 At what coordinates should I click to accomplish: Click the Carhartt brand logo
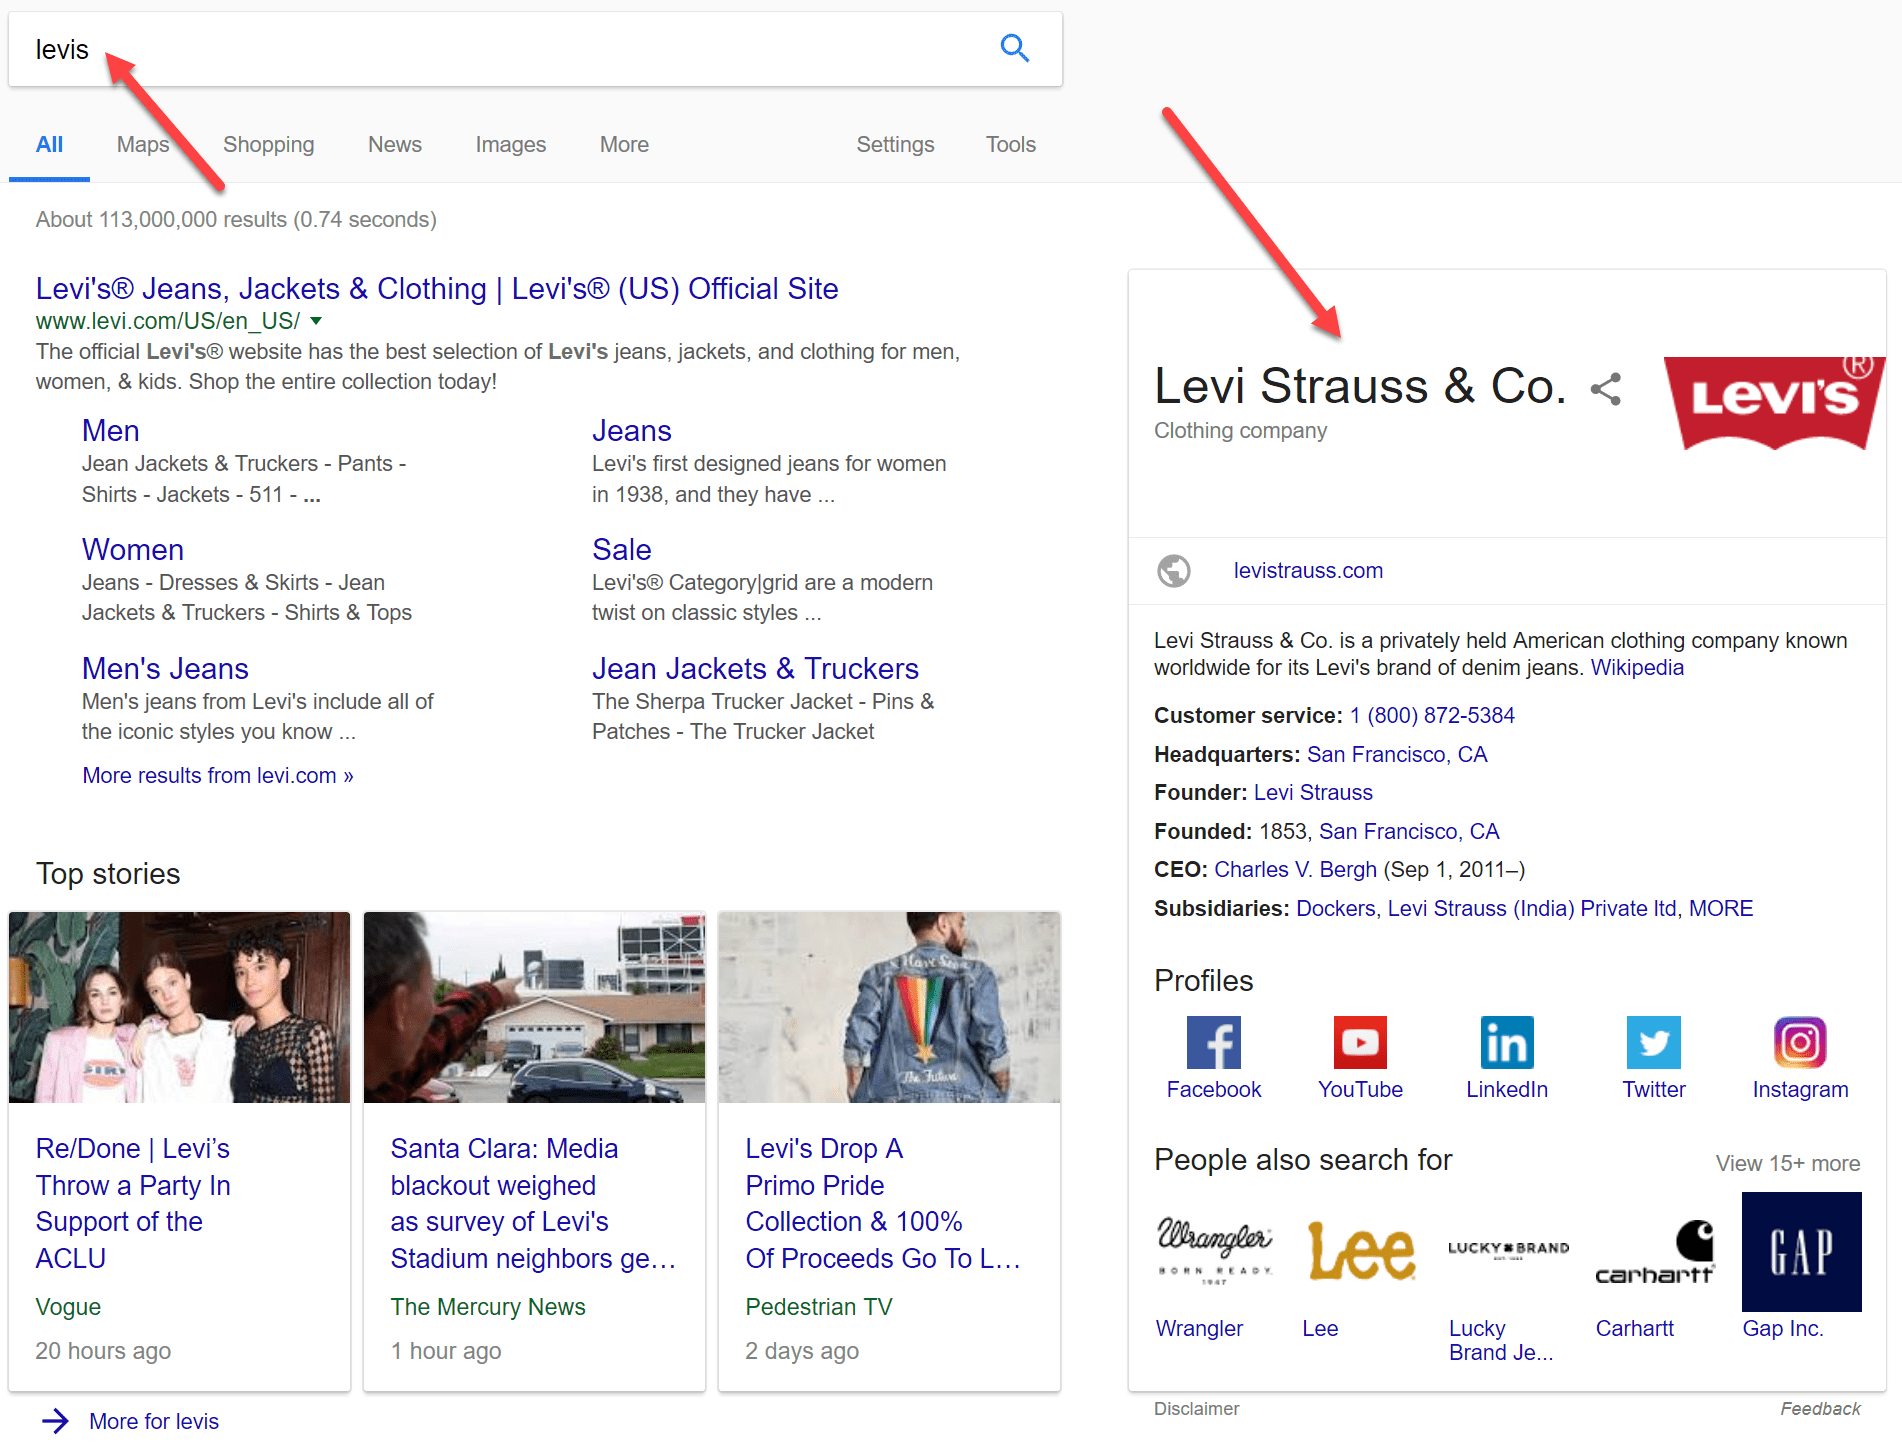tap(1655, 1251)
